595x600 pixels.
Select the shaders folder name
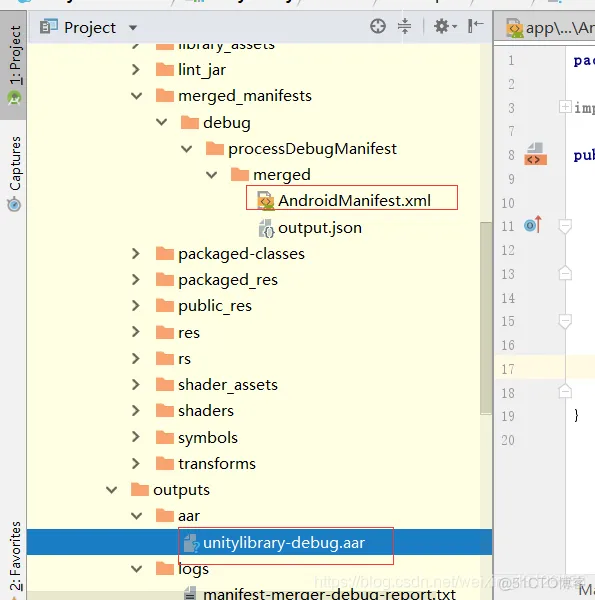pyautogui.click(x=206, y=411)
